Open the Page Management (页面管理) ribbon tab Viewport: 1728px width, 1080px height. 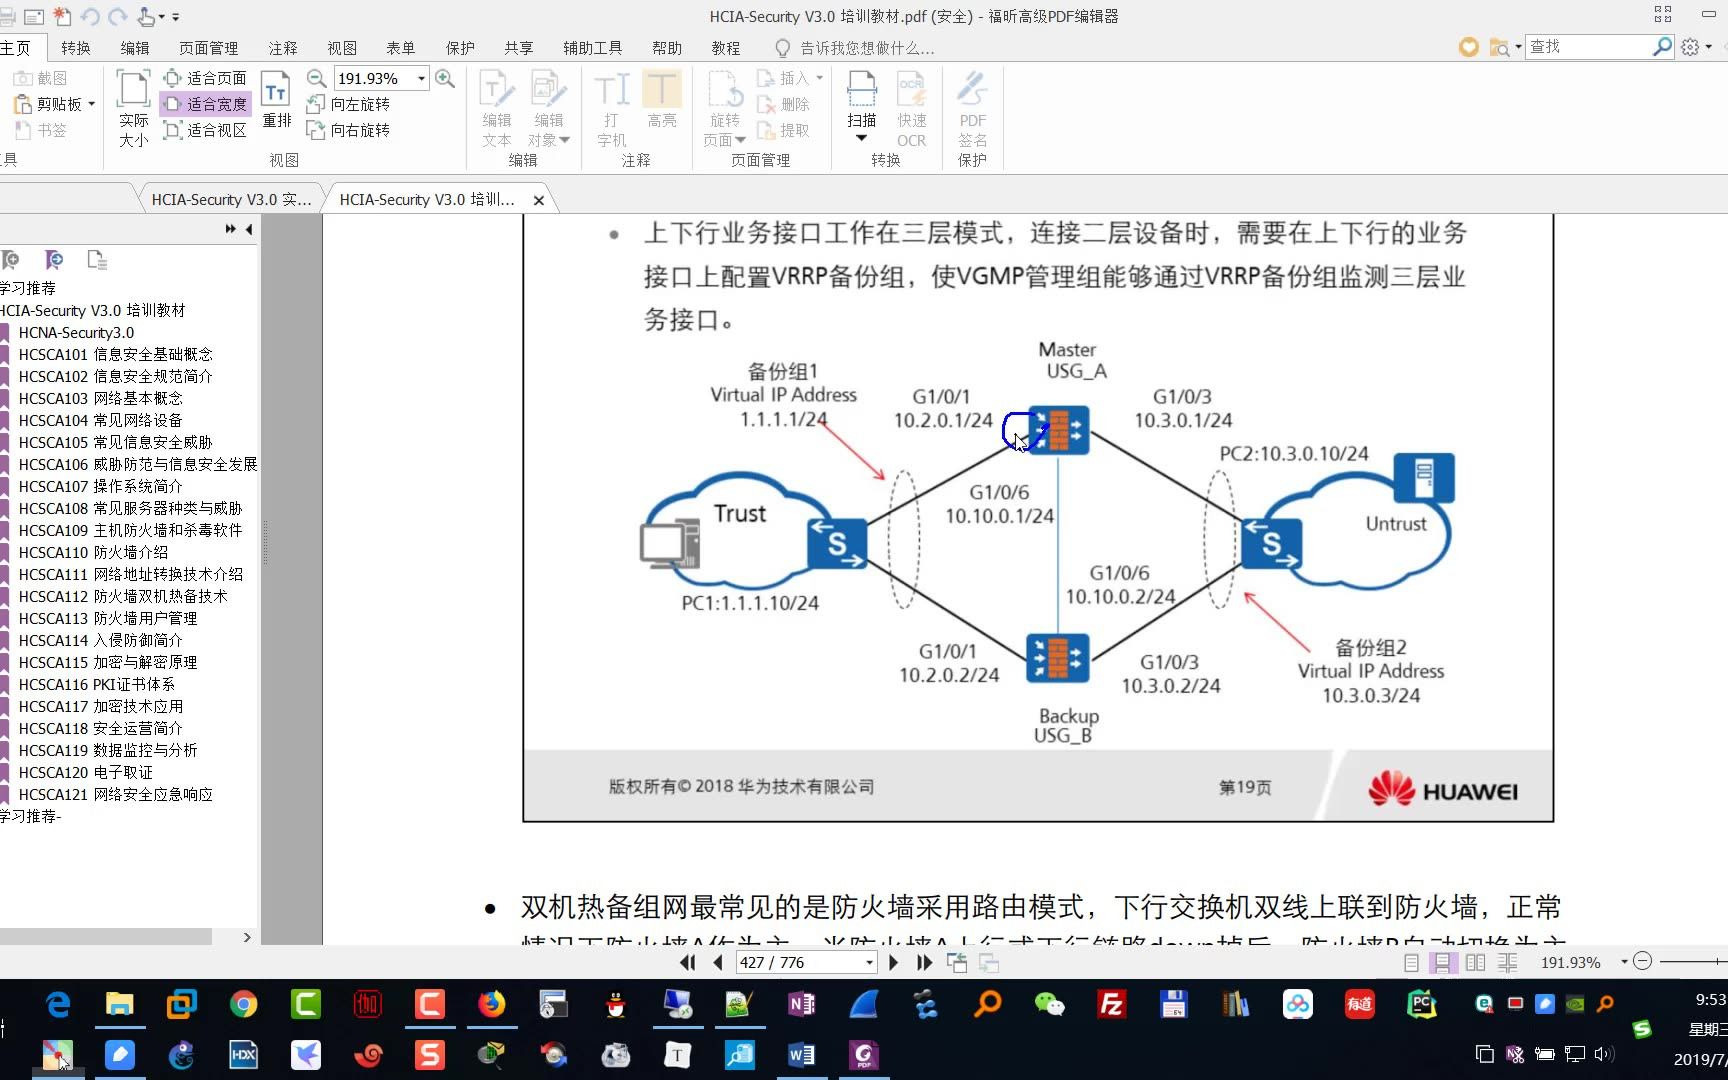point(208,48)
